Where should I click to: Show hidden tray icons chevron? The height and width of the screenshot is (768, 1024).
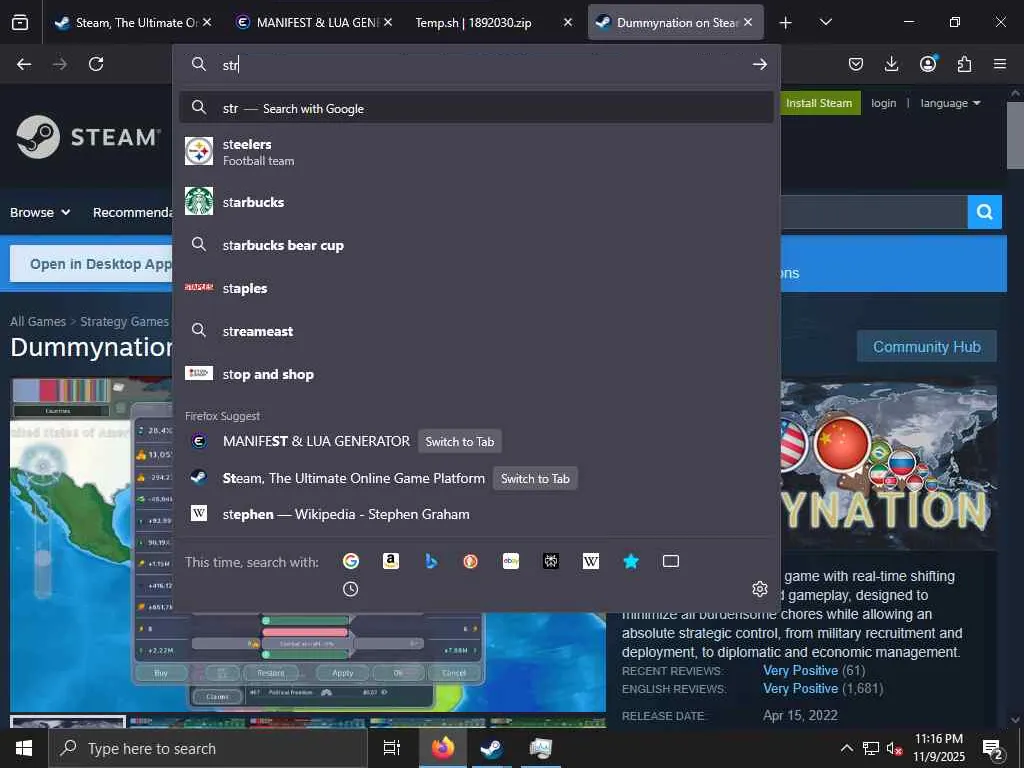point(846,748)
